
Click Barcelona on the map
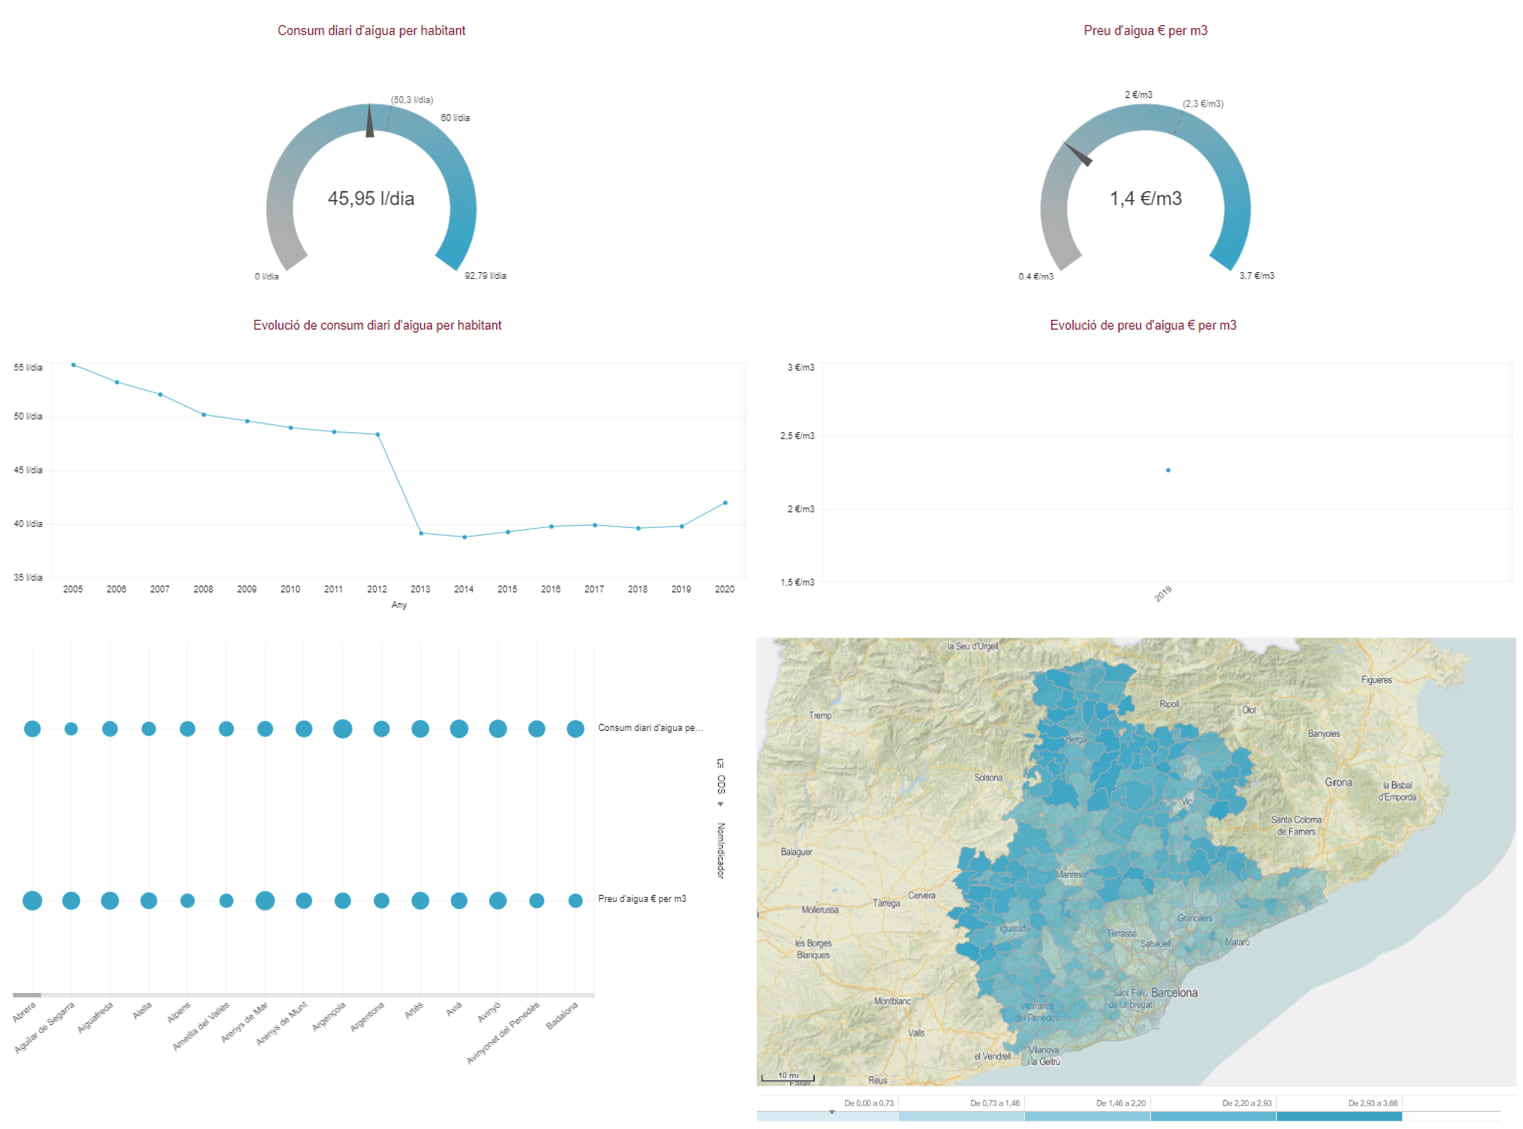click(1174, 993)
